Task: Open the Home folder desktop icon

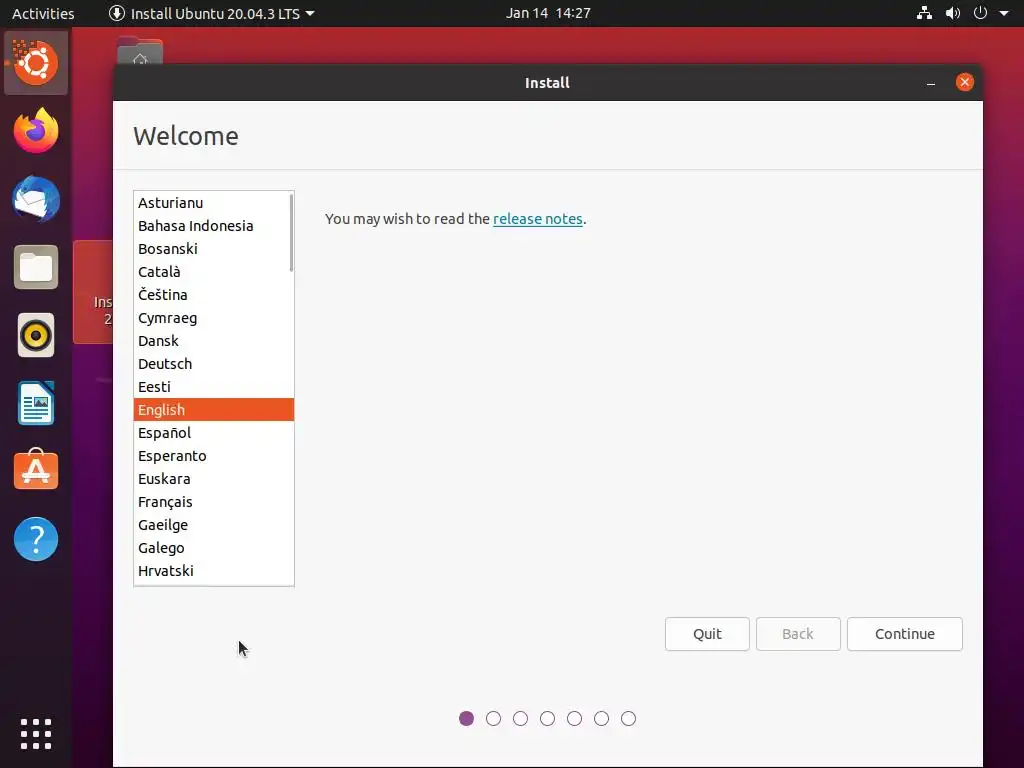Action: (x=140, y=52)
